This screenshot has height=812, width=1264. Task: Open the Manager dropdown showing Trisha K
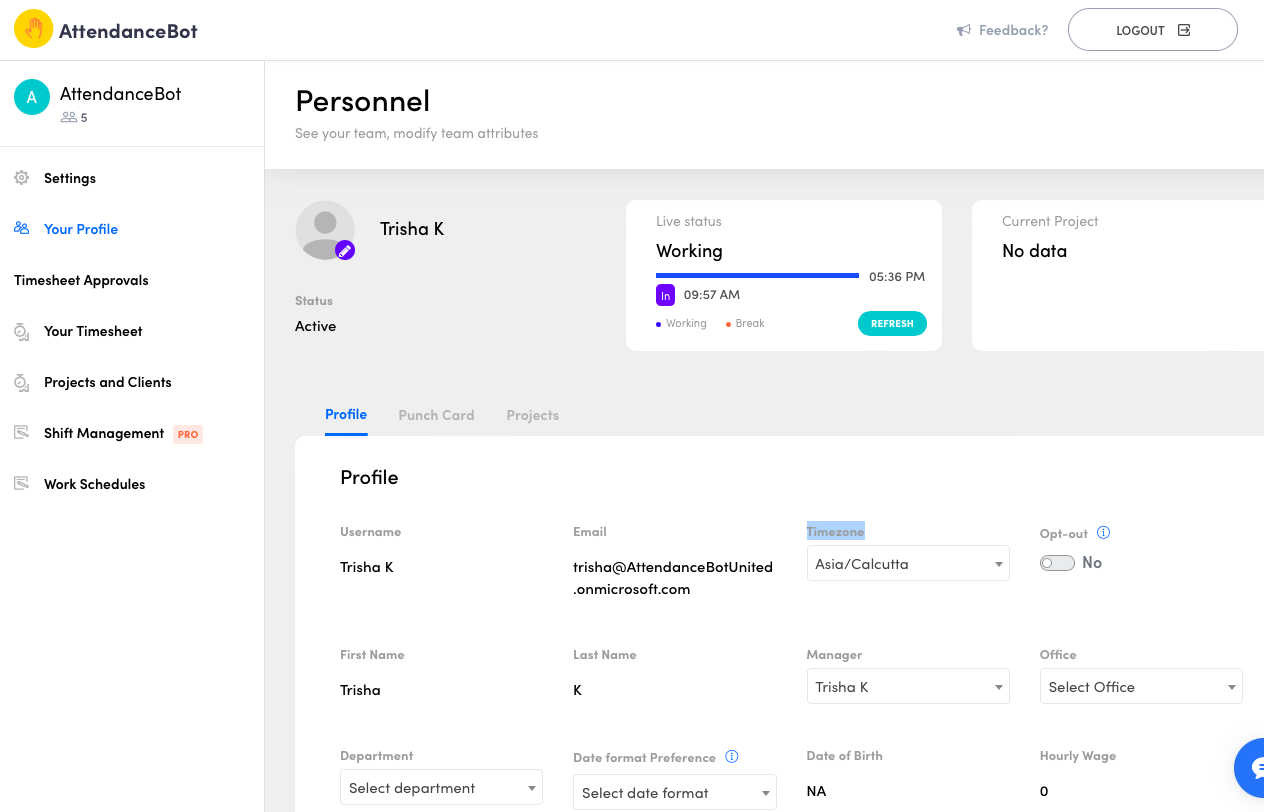(908, 686)
